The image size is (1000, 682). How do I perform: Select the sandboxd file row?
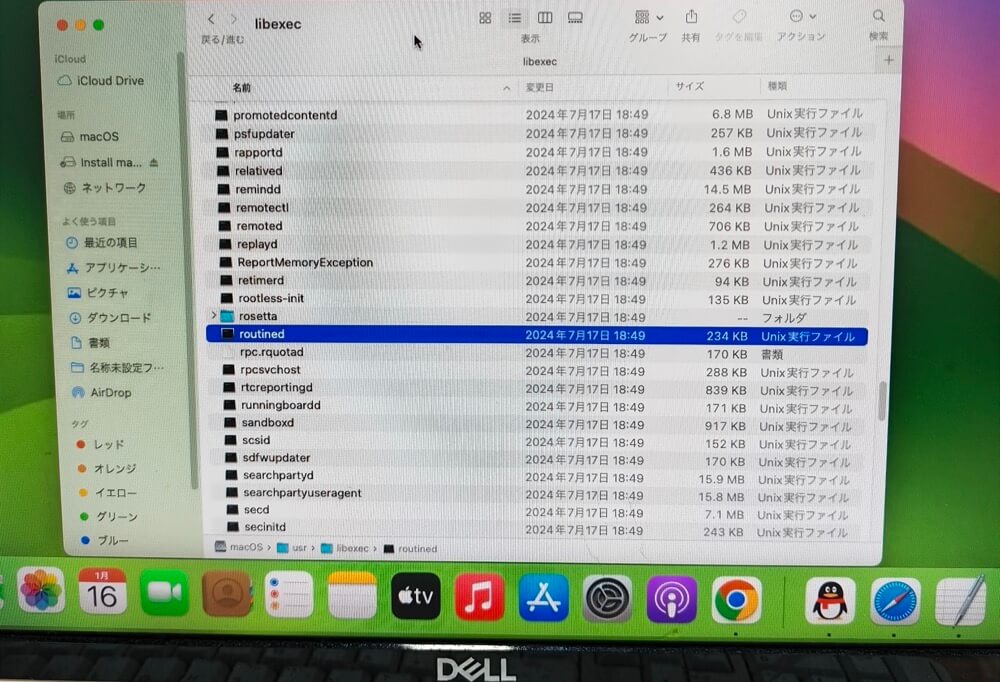click(x=267, y=423)
